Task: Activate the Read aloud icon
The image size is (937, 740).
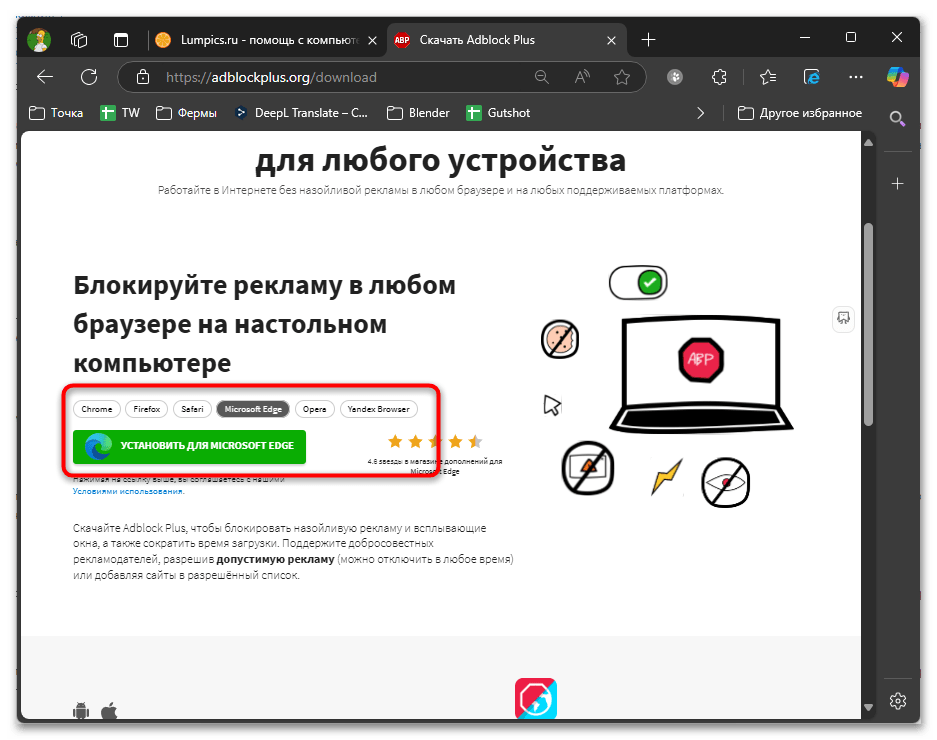Action: click(x=582, y=77)
